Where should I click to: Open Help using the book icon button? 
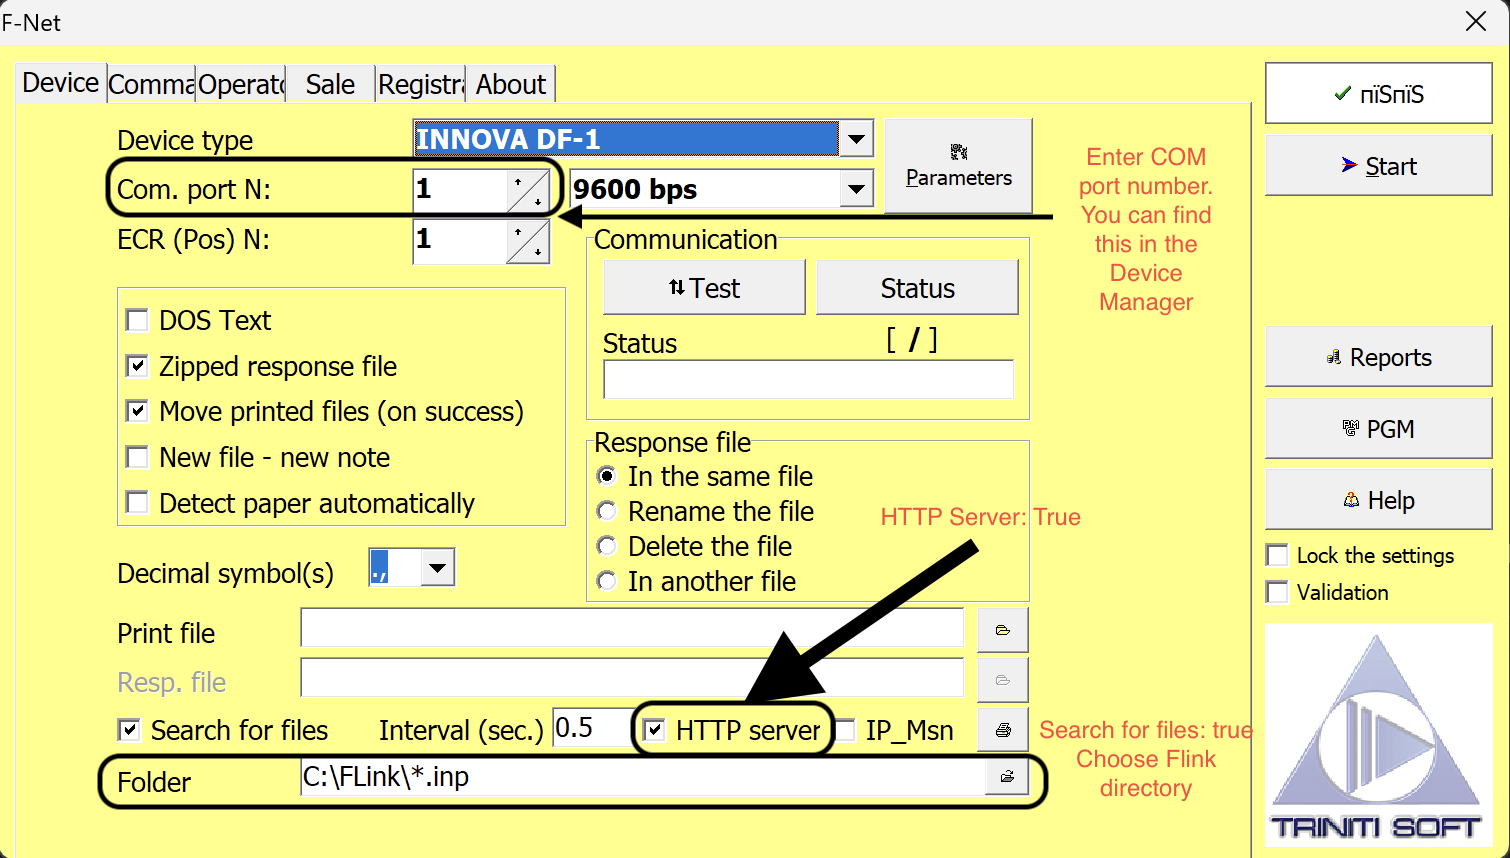click(1378, 499)
